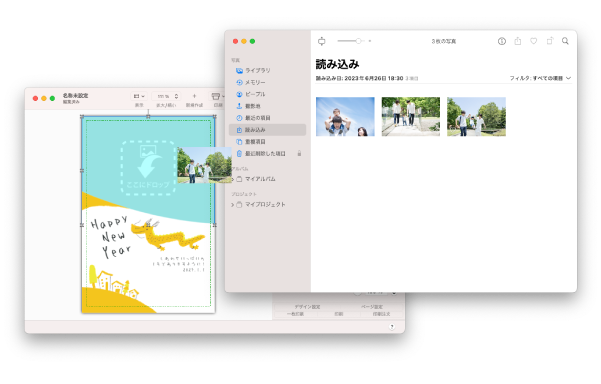The height and width of the screenshot is (384, 601).
Task: Open 最近削除した項目 in the Photos sidebar
Action: [265, 154]
